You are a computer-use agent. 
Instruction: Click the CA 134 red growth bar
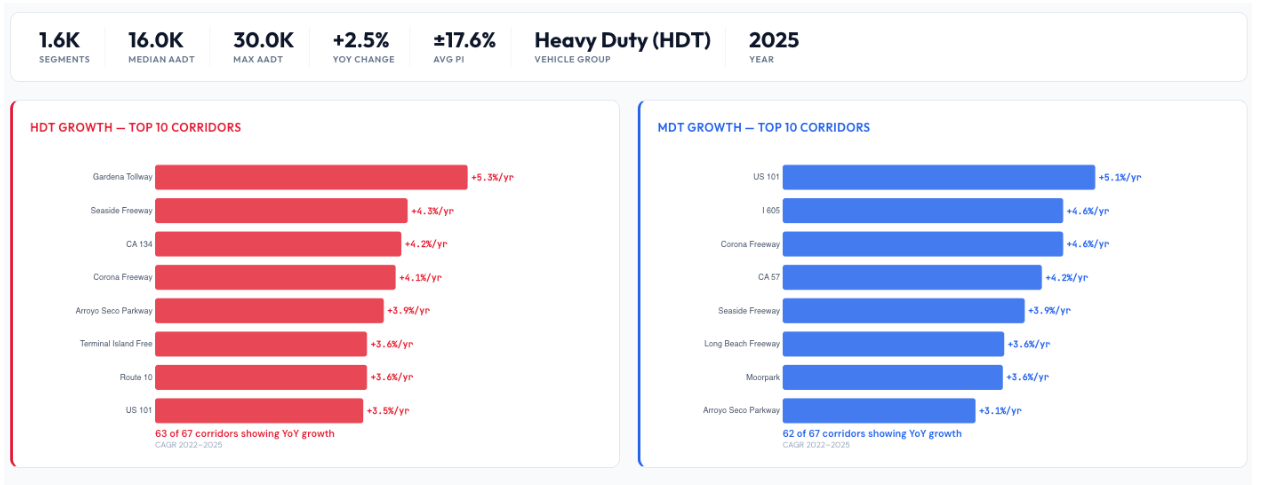[278, 244]
